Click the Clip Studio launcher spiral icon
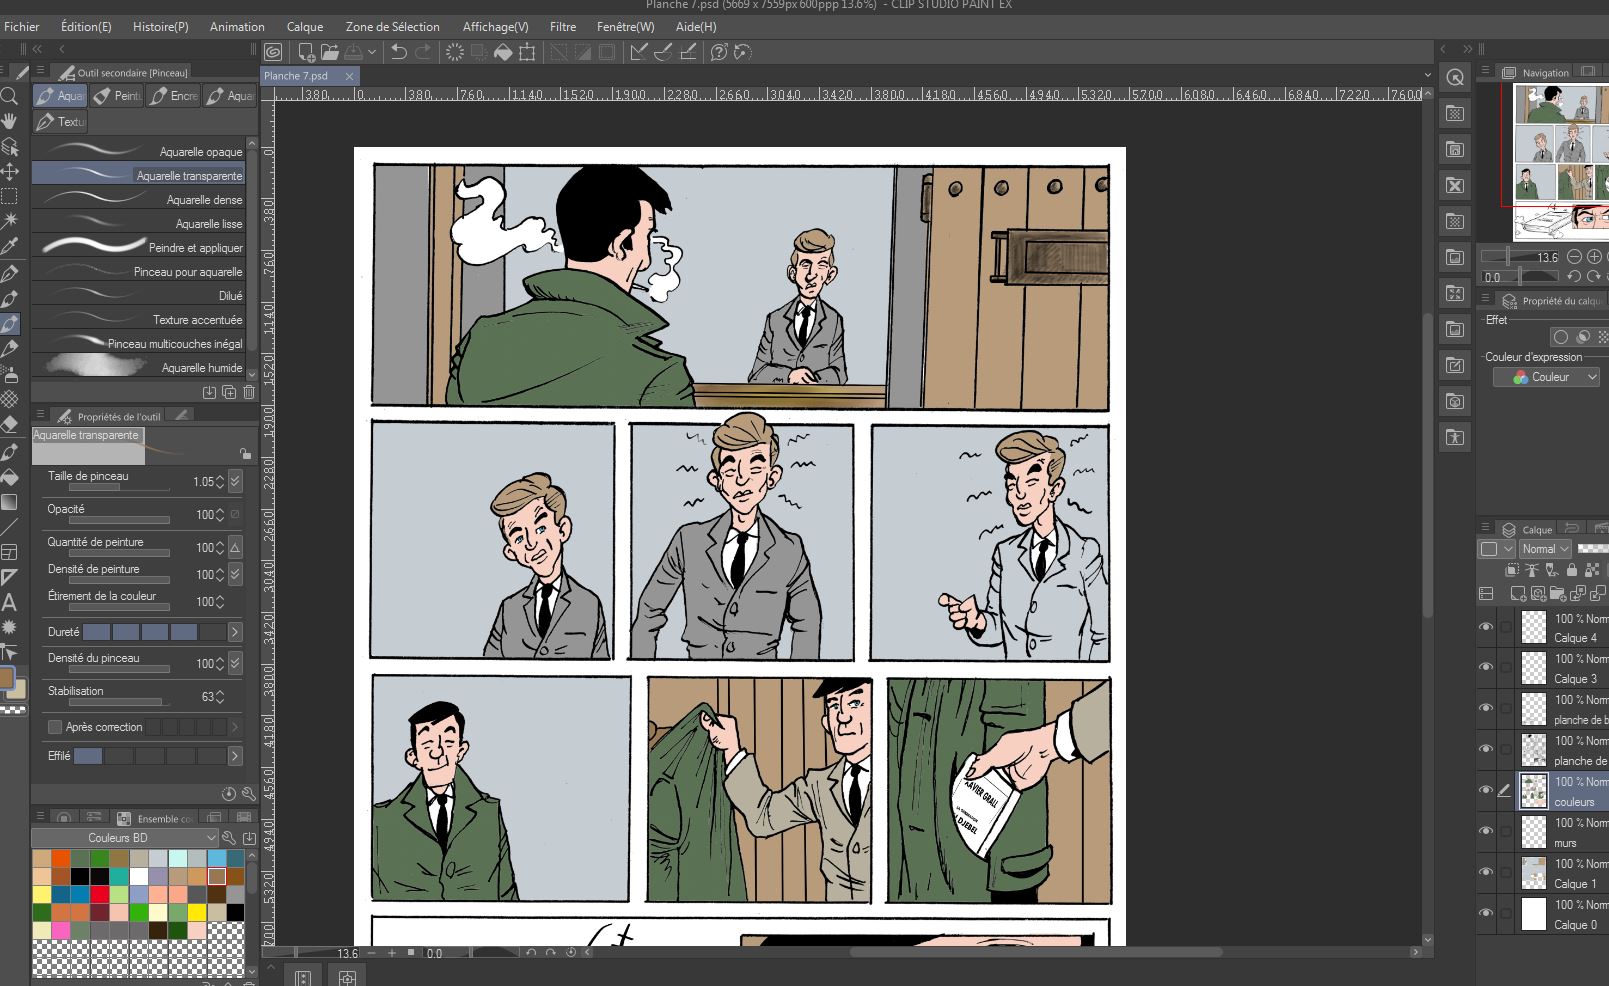The width and height of the screenshot is (1609, 986). click(273, 52)
